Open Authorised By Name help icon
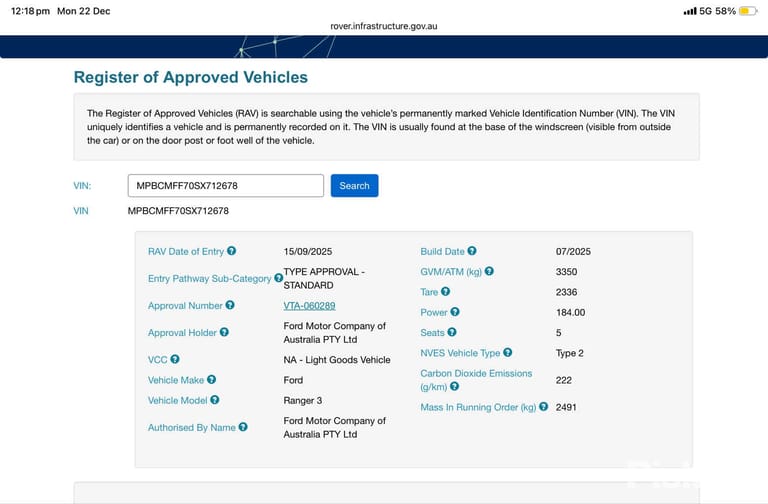 pos(243,427)
